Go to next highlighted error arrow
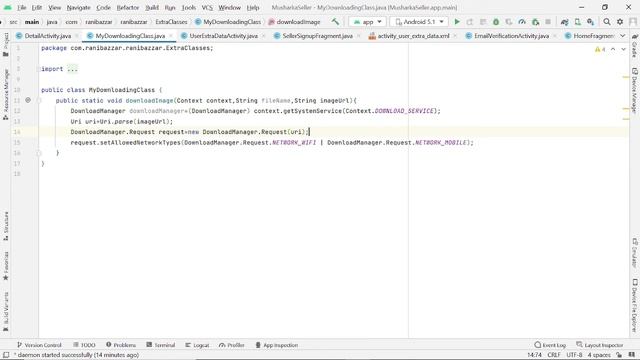 click(623, 49)
